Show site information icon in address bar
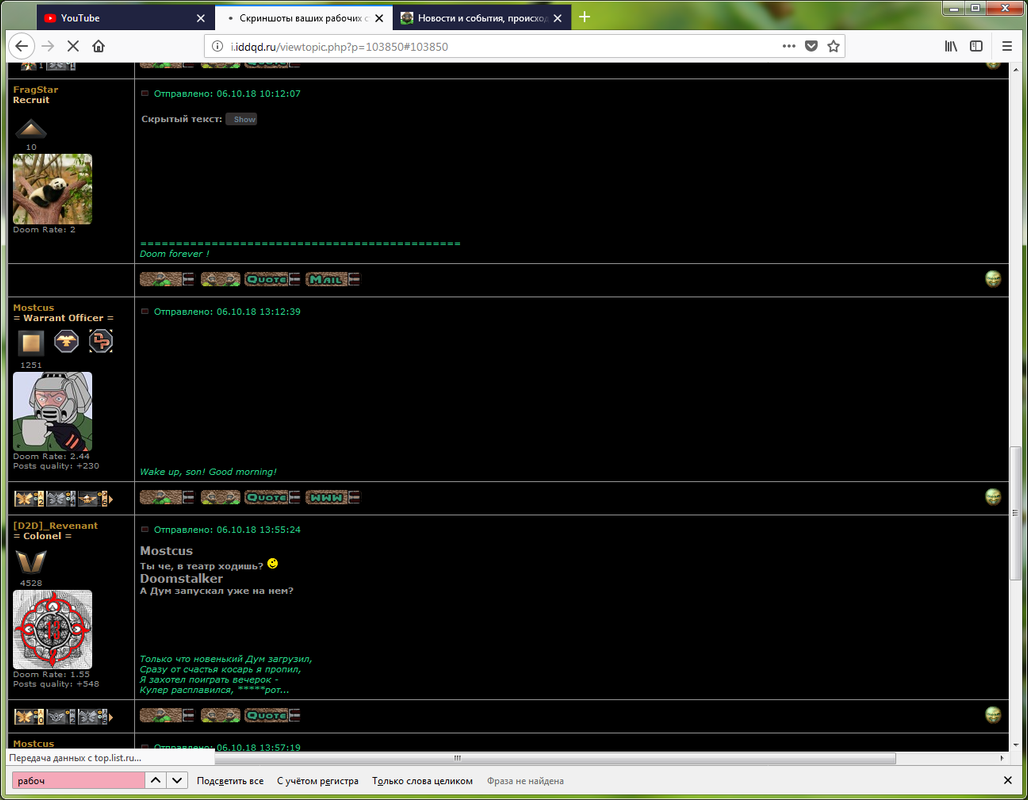Screen dimensions: 1028x800 pos(217,46)
